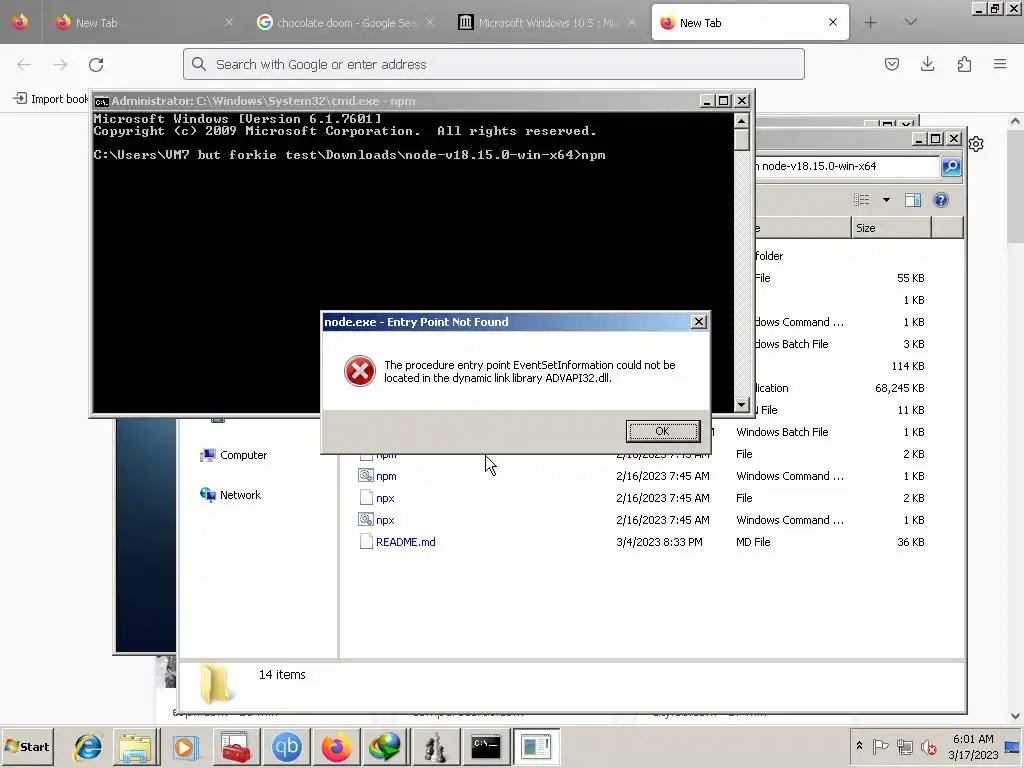This screenshot has height=768, width=1024.
Task: Click cmd window scroll up arrow
Action: tap(741, 121)
